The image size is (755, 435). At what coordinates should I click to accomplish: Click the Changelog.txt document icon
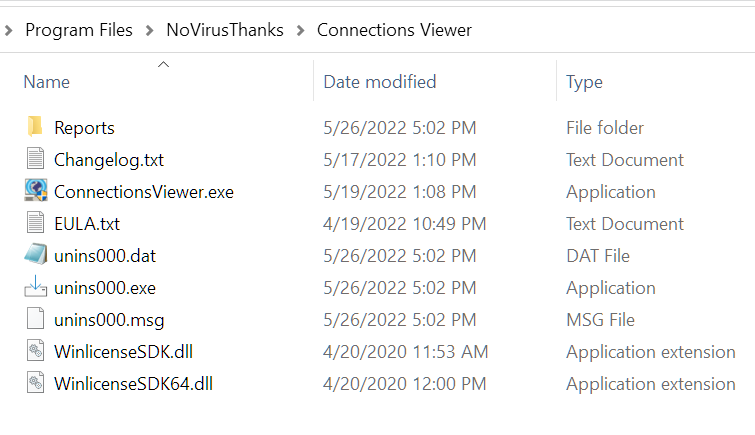(35, 159)
